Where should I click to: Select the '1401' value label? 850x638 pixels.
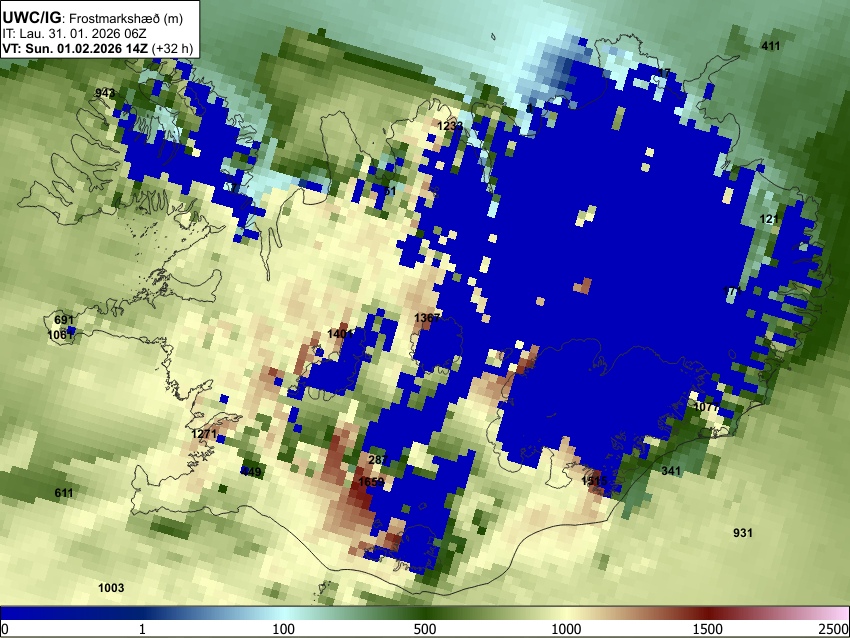pyautogui.click(x=340, y=334)
